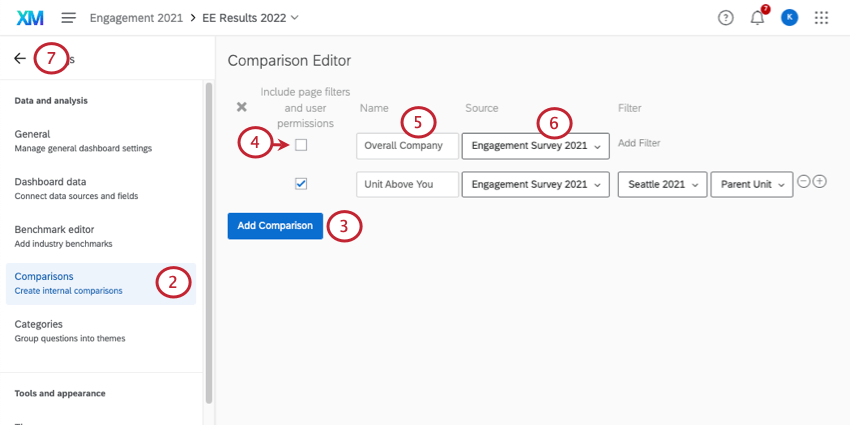The width and height of the screenshot is (850, 425).
Task: Open the help question mark icon
Action: pyautogui.click(x=726, y=18)
